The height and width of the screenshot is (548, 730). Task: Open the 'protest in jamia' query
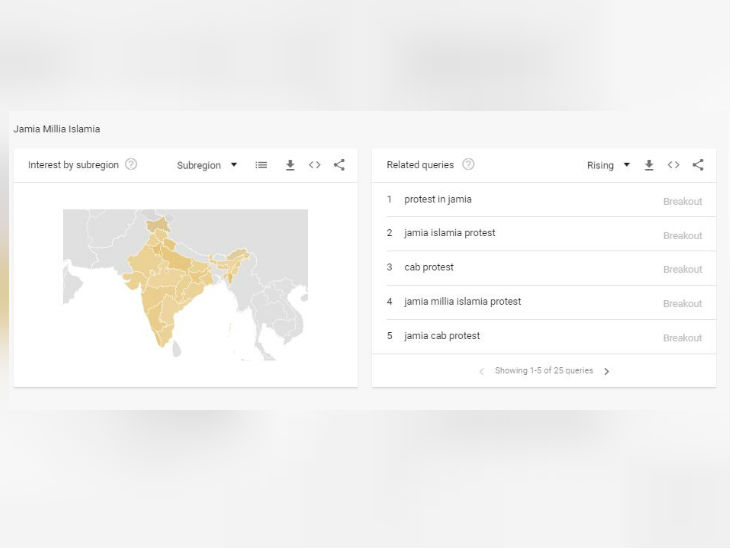tap(437, 200)
